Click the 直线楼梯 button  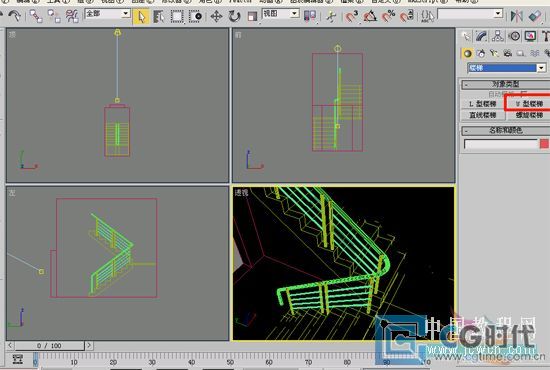pyautogui.click(x=482, y=115)
